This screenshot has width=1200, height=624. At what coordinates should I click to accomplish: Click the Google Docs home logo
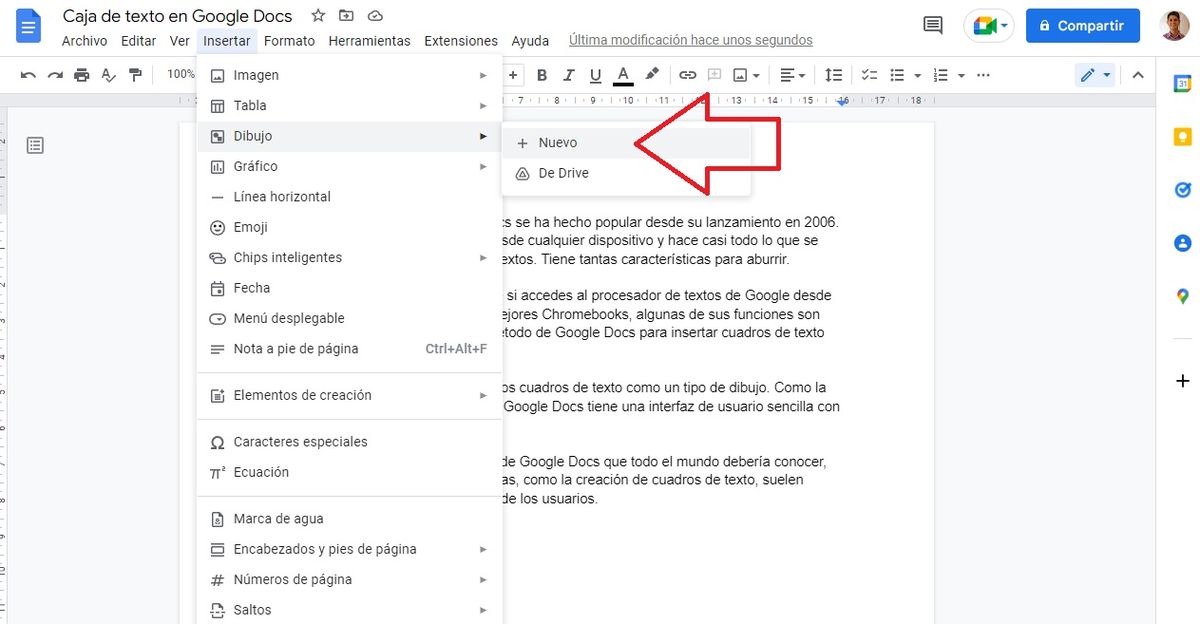pyautogui.click(x=27, y=25)
